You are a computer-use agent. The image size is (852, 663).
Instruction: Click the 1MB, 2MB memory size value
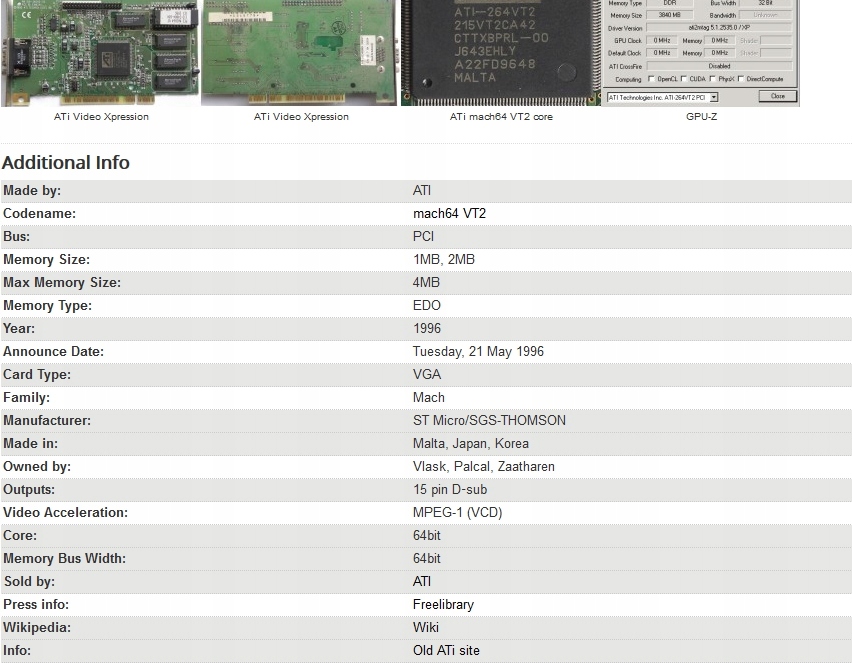(443, 260)
